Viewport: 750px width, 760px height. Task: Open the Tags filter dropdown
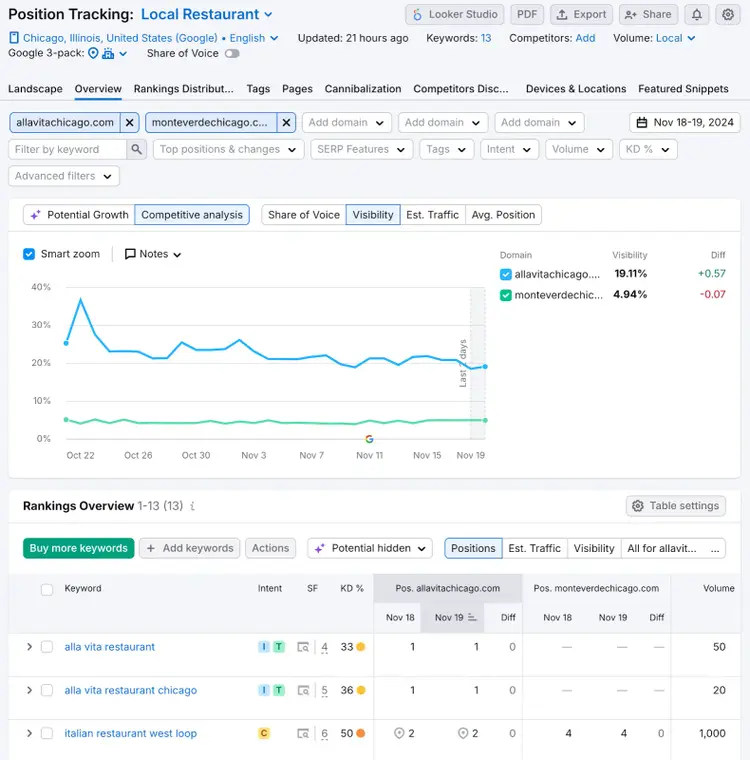click(447, 149)
